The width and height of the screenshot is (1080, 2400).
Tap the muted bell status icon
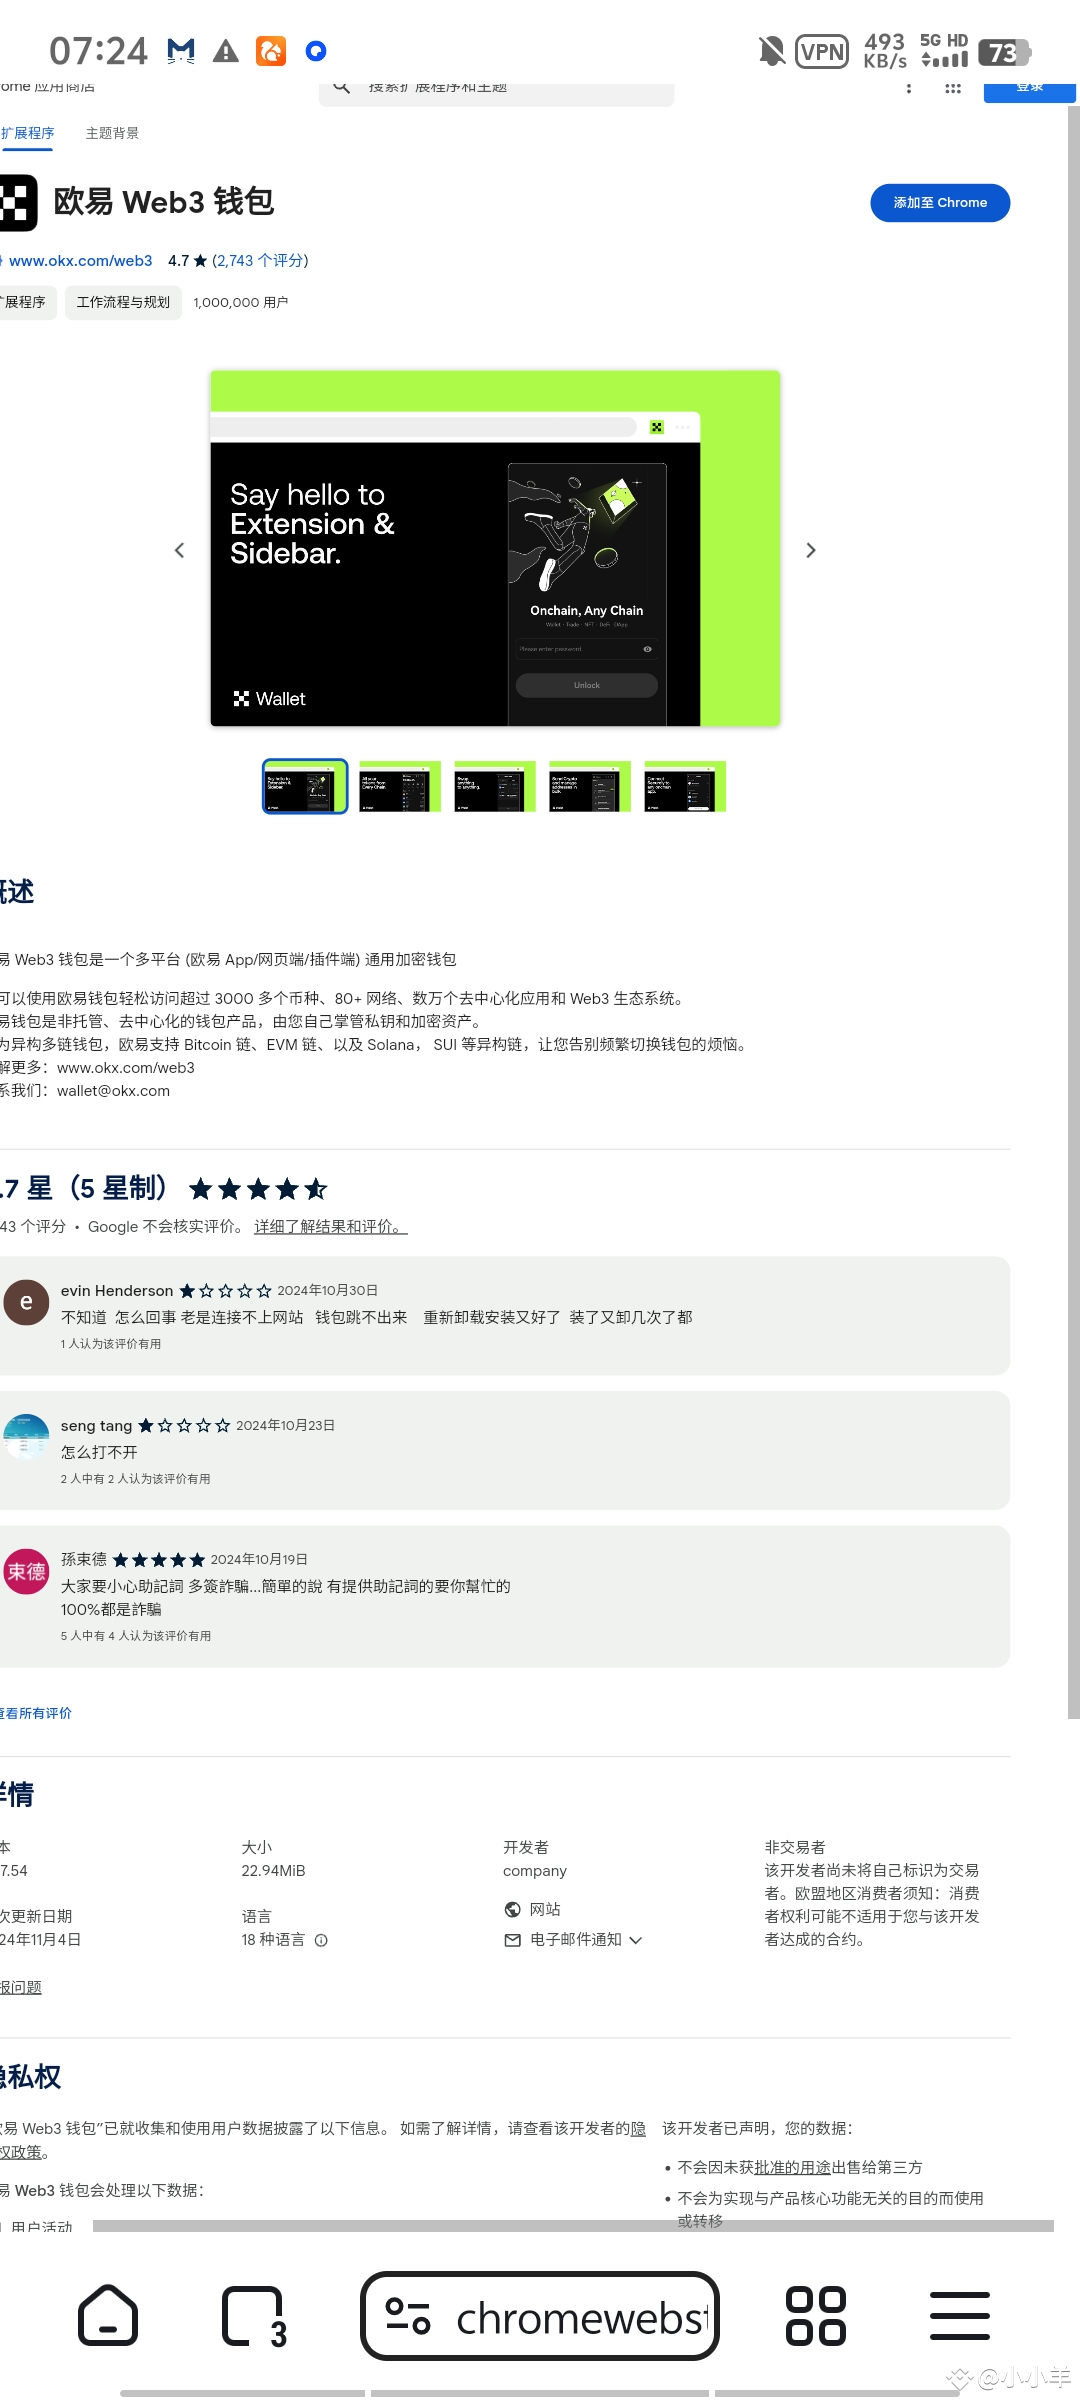click(x=771, y=51)
